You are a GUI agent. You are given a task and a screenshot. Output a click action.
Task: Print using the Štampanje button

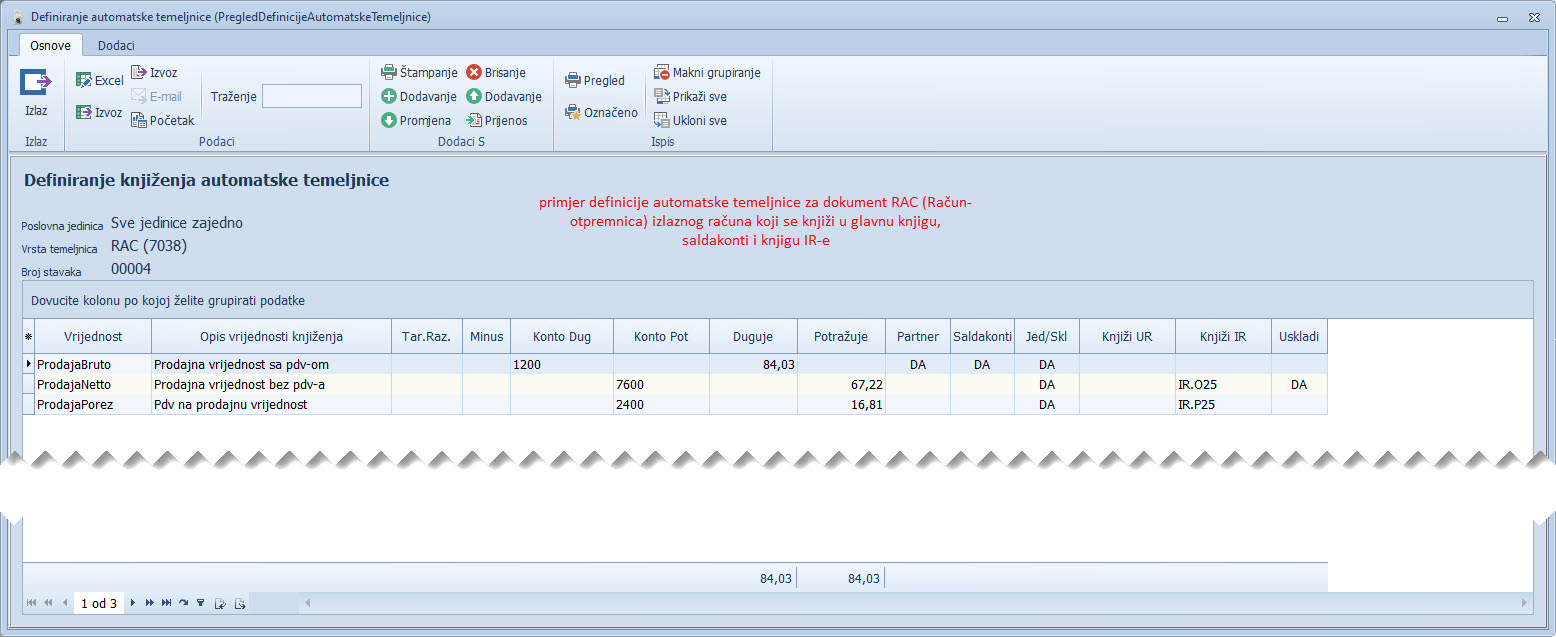389,73
